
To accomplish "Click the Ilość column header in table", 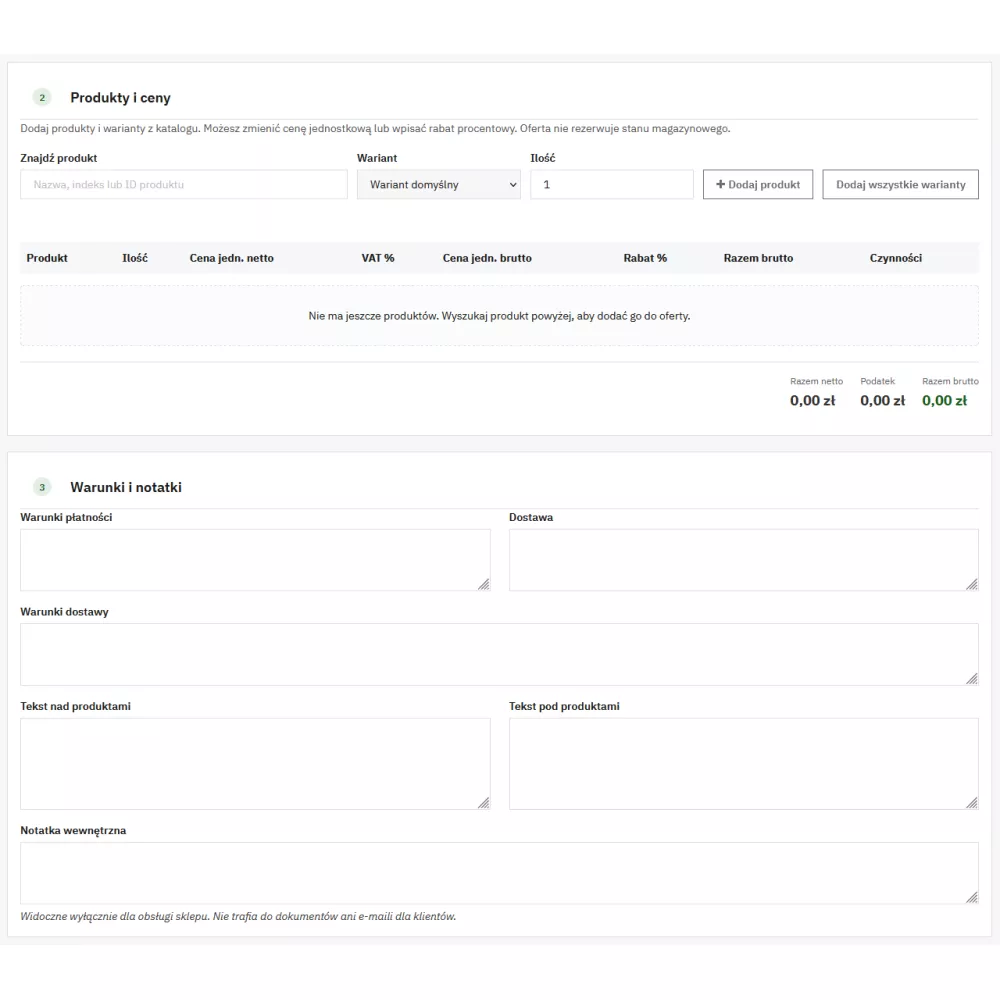I will click(x=135, y=258).
